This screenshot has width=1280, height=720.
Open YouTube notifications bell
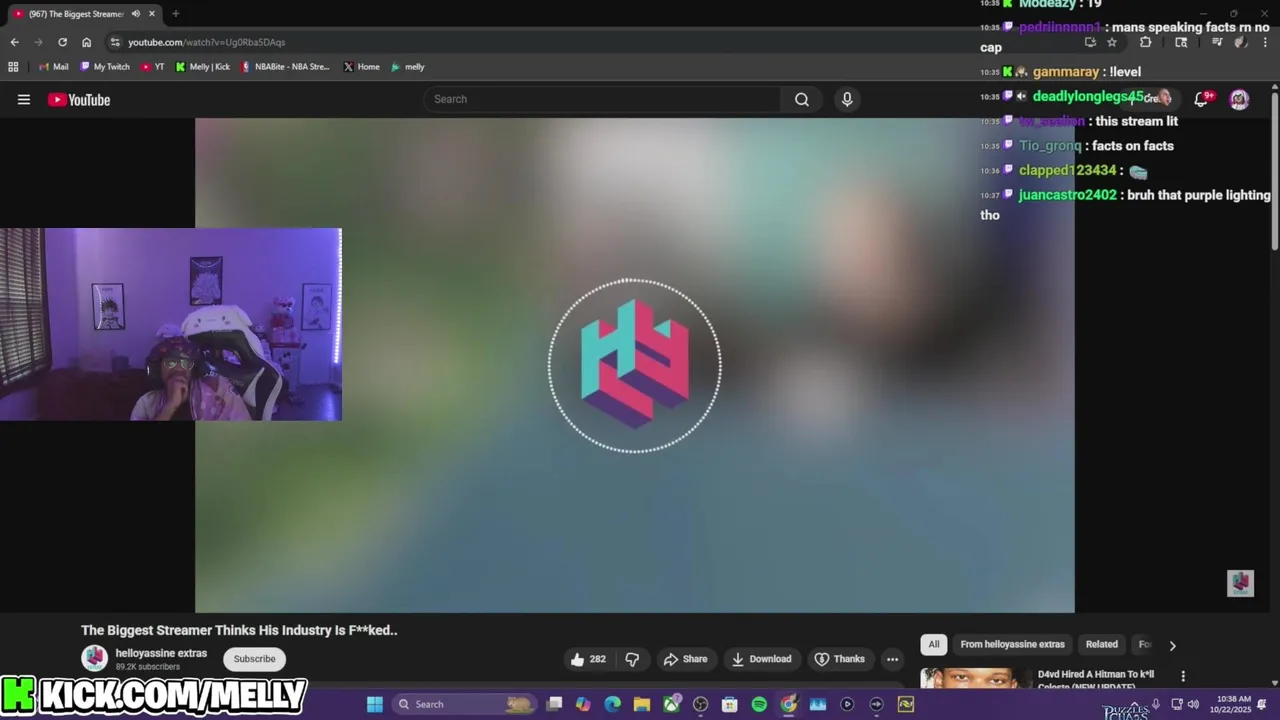(1202, 99)
